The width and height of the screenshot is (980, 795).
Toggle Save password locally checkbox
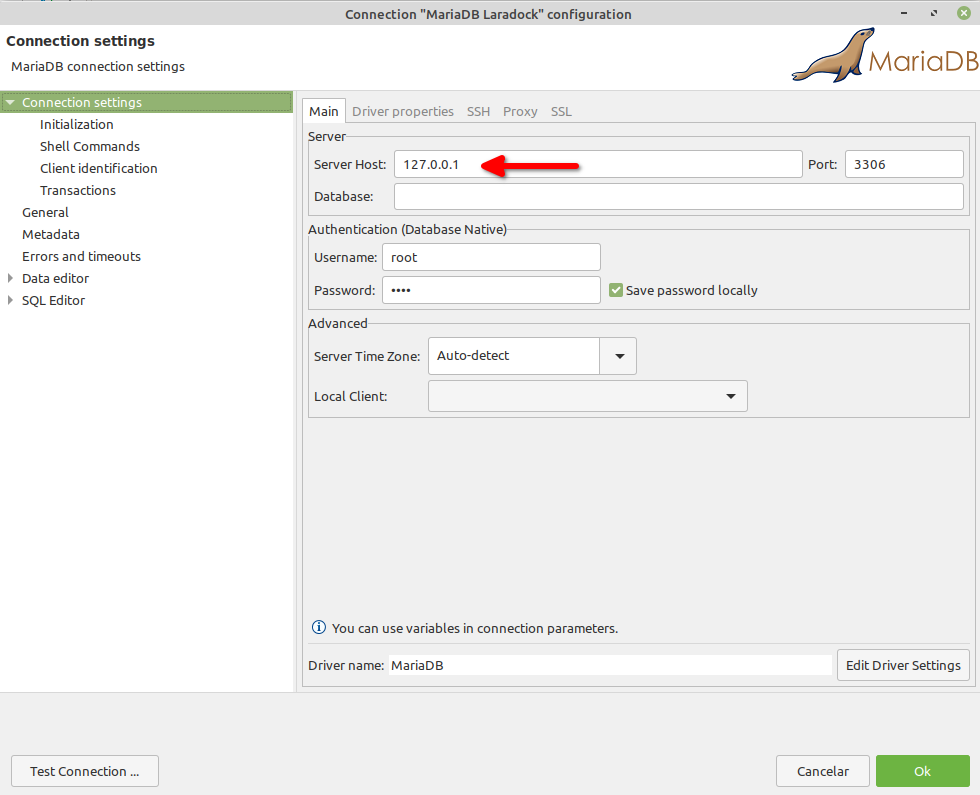coord(616,290)
